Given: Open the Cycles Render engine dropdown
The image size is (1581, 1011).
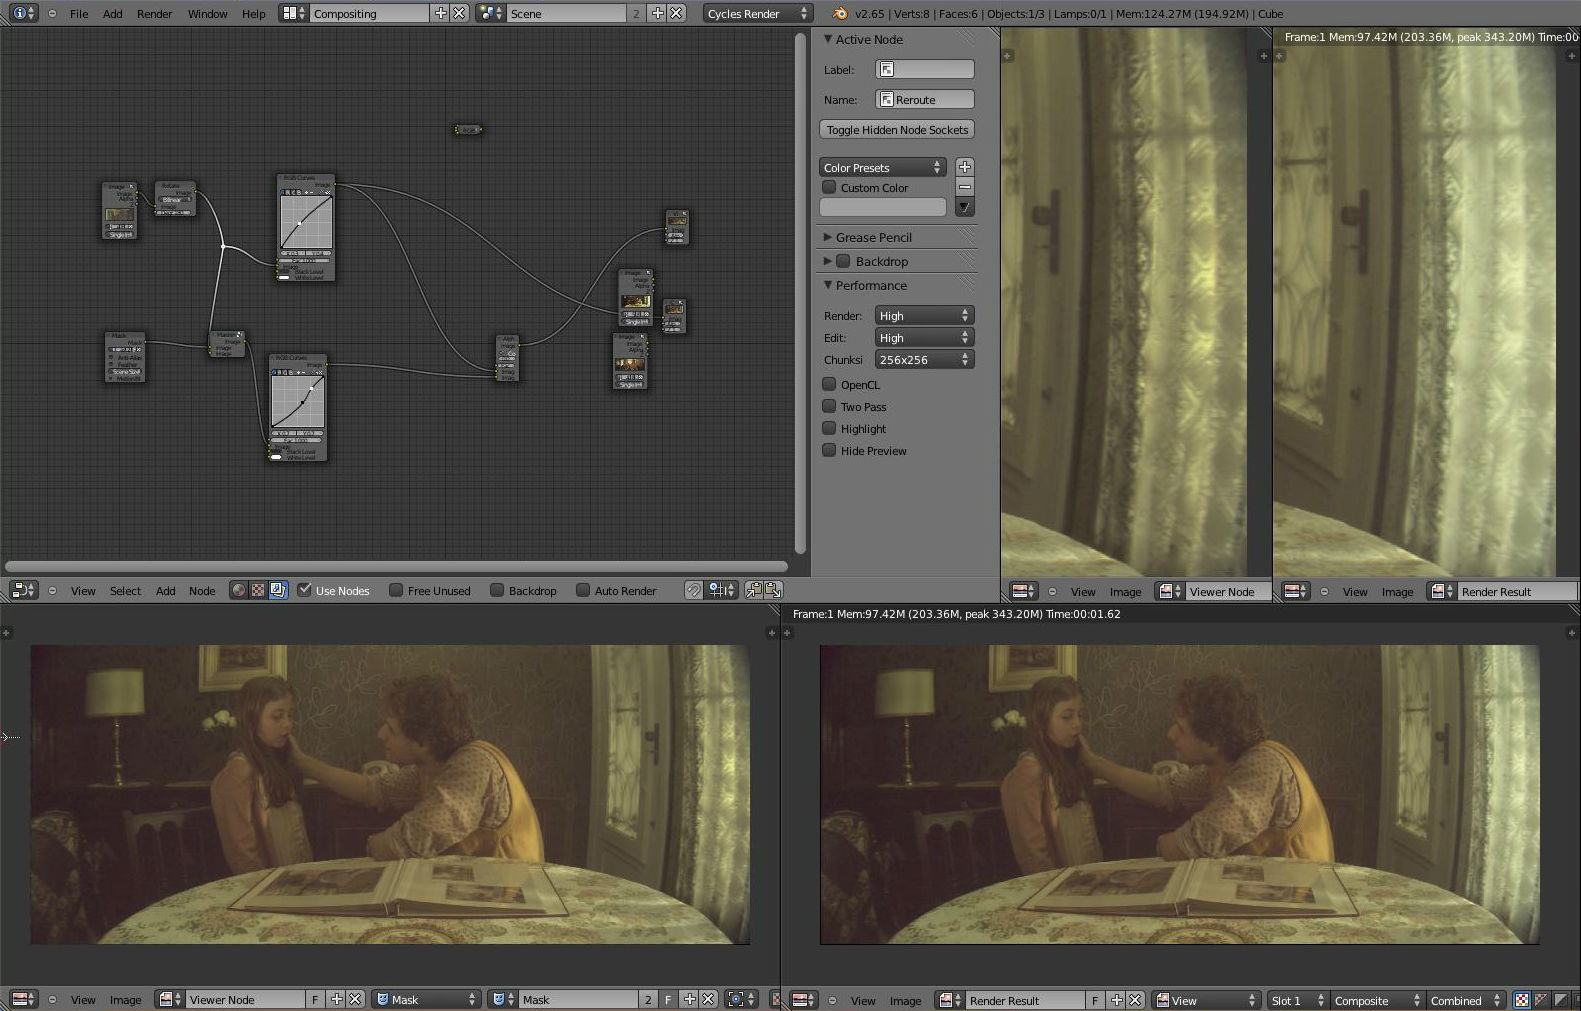Looking at the screenshot, I should (x=757, y=13).
